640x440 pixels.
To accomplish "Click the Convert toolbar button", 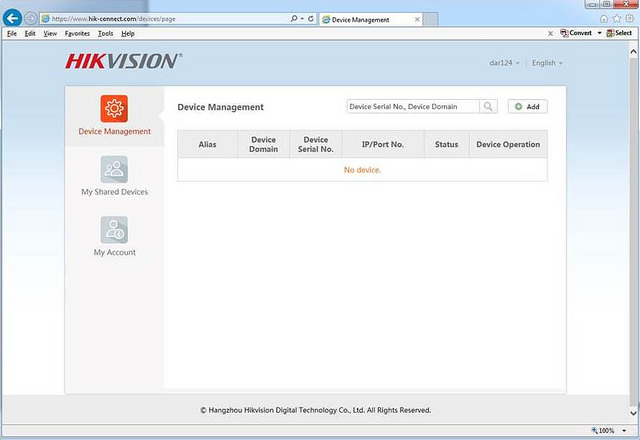I will (576, 33).
